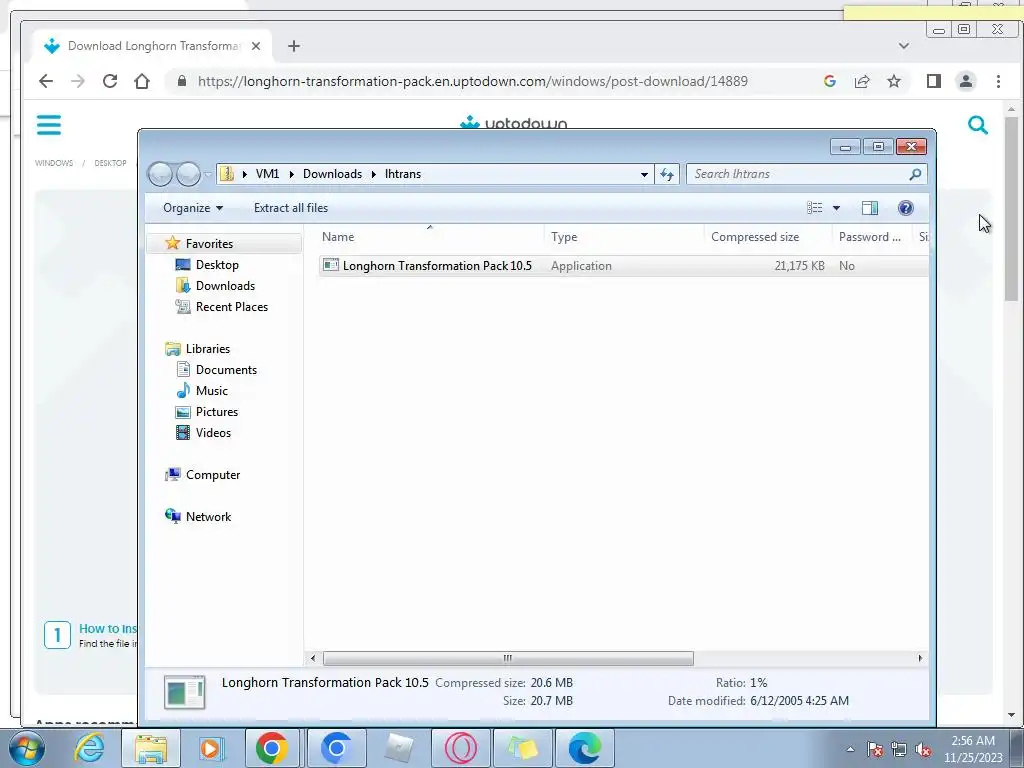Image resolution: width=1024 pixels, height=768 pixels.
Task: Click horizontal scrollbar right arrow
Action: coord(920,658)
